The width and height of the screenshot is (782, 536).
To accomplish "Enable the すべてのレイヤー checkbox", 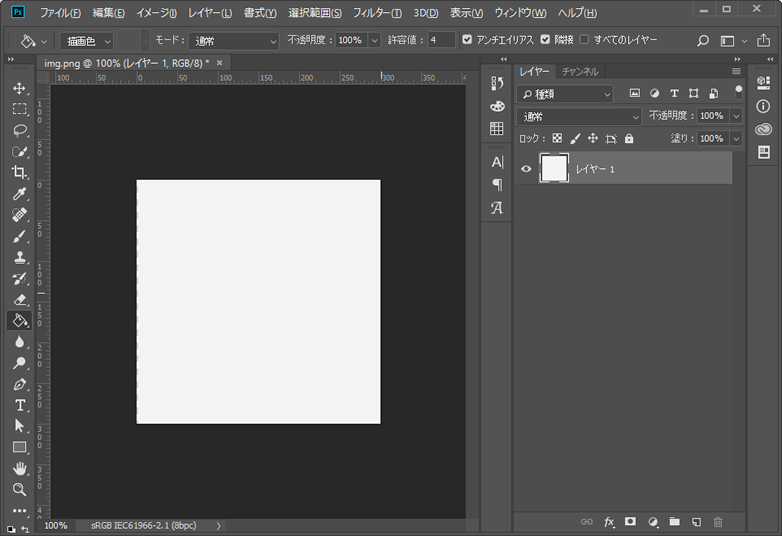I will click(x=584, y=39).
